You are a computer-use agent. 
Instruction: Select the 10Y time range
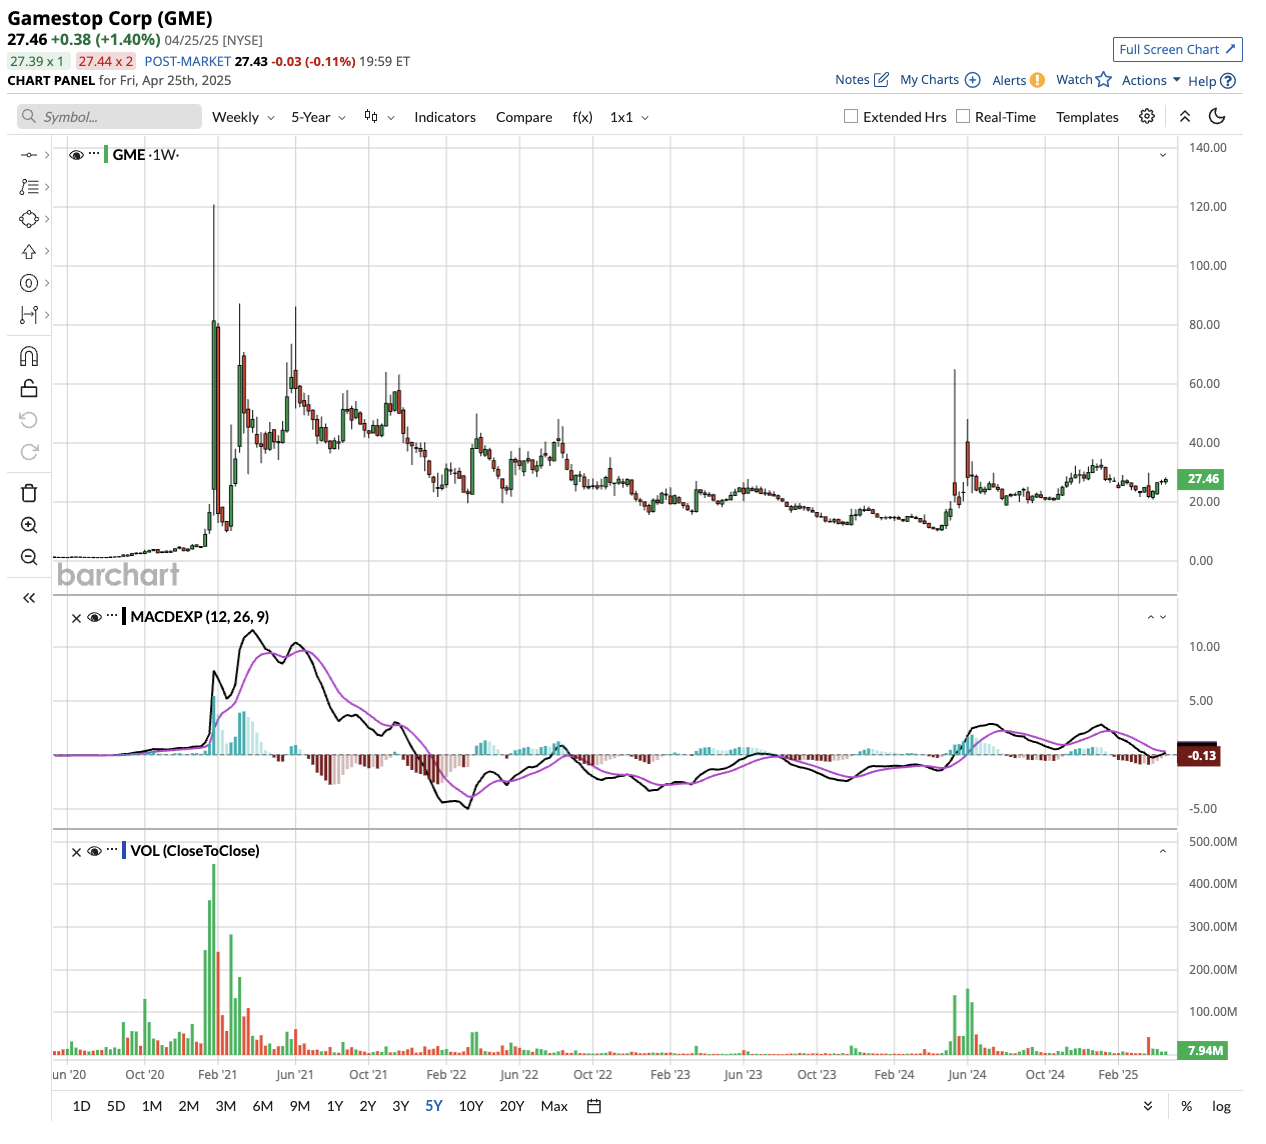pyautogui.click(x=471, y=1106)
